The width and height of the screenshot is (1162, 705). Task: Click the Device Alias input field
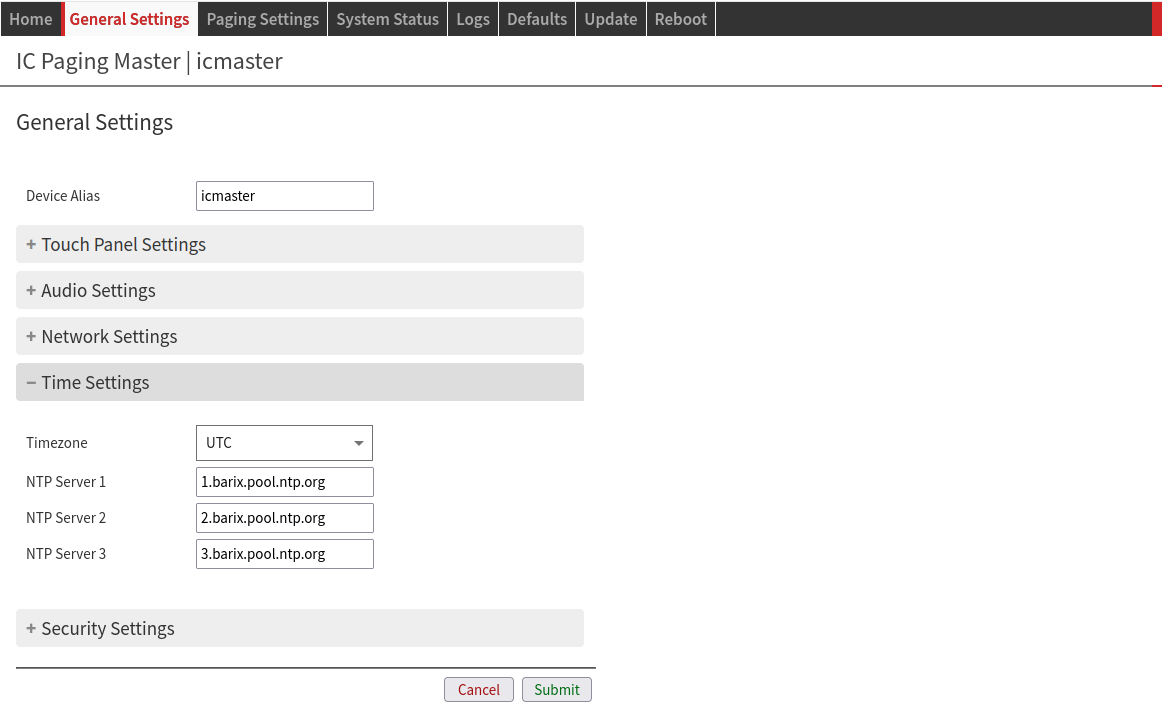[x=284, y=196]
